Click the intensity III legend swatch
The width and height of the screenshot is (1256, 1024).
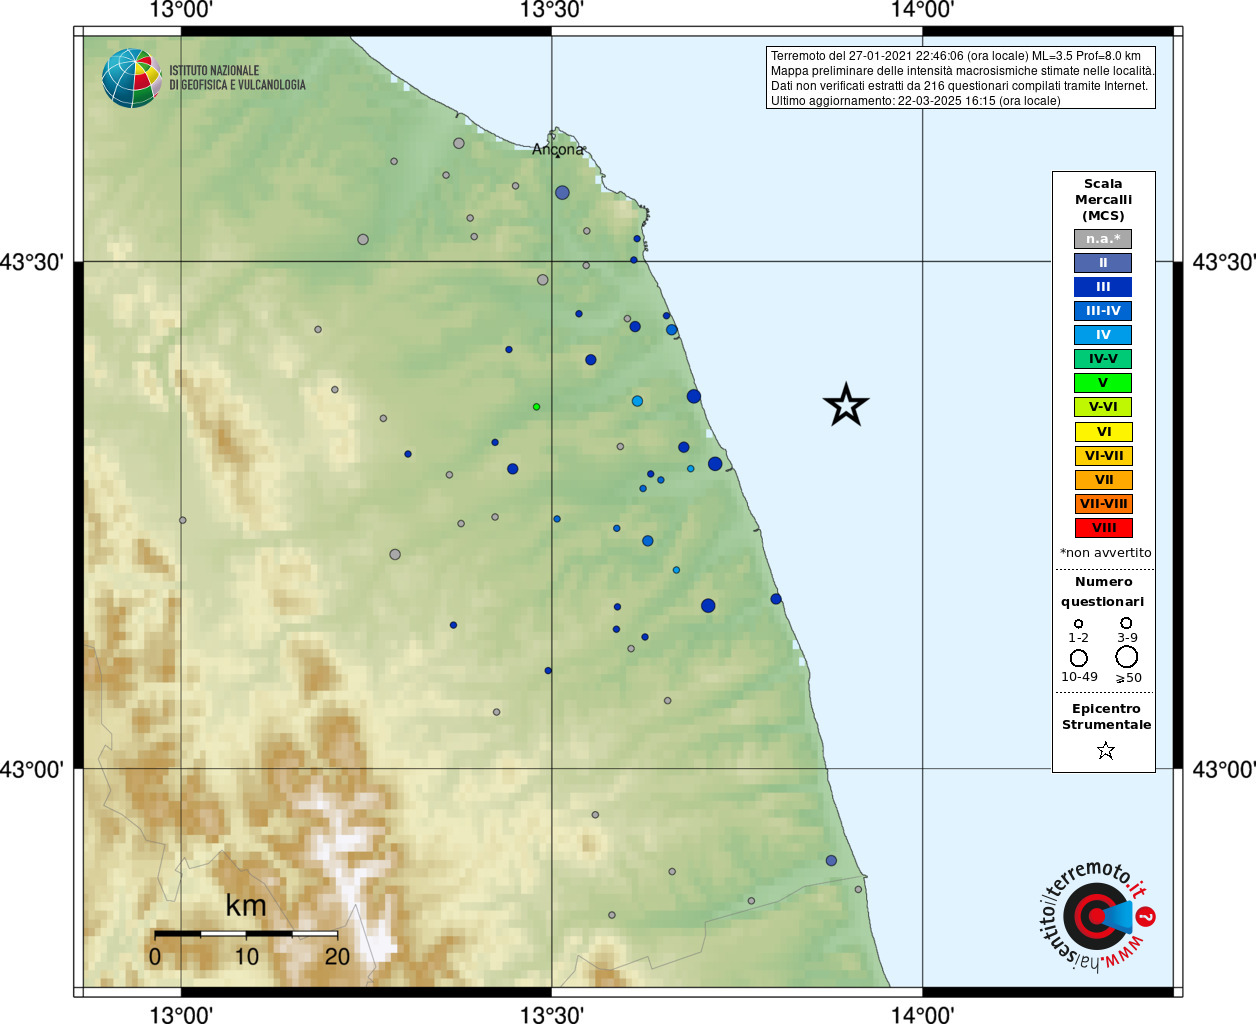[x=1103, y=287]
